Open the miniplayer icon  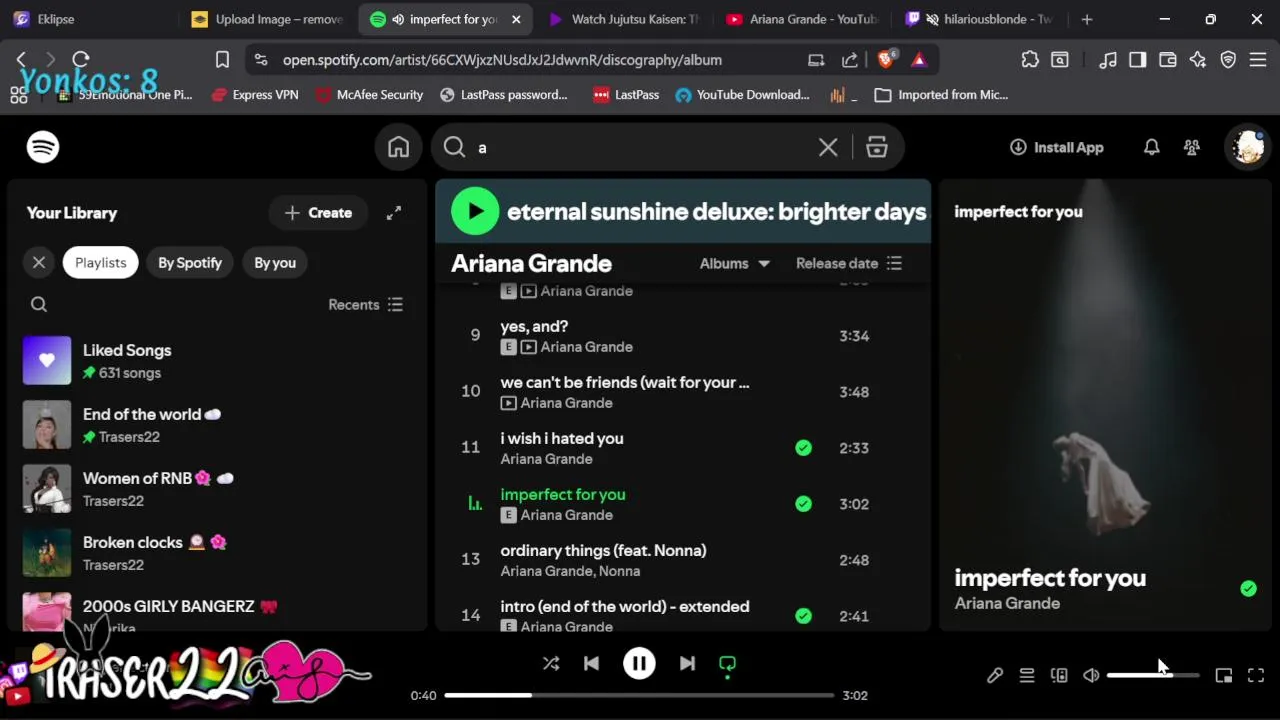(1223, 675)
